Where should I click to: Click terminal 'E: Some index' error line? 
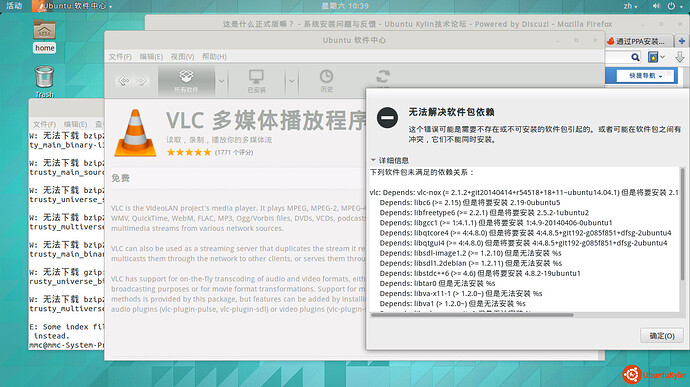[67, 327]
